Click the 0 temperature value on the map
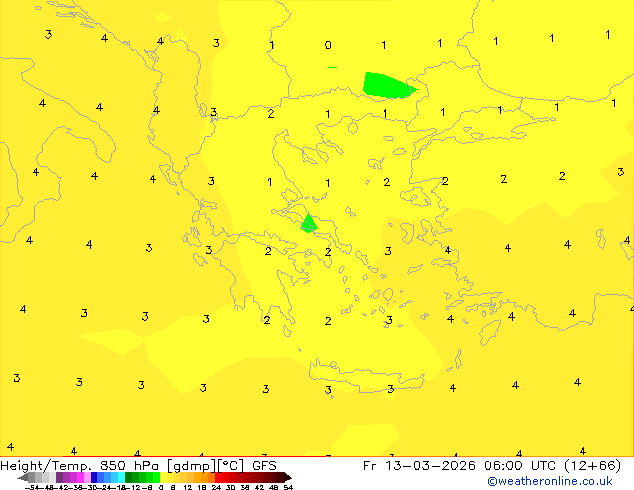Screen dimensions: 634x490 click(328, 45)
